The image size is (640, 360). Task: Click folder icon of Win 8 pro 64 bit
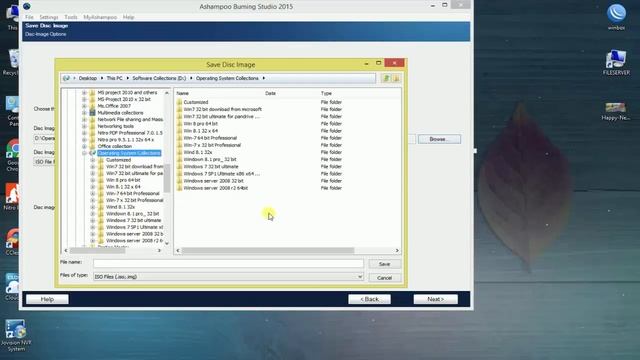click(x=179, y=124)
